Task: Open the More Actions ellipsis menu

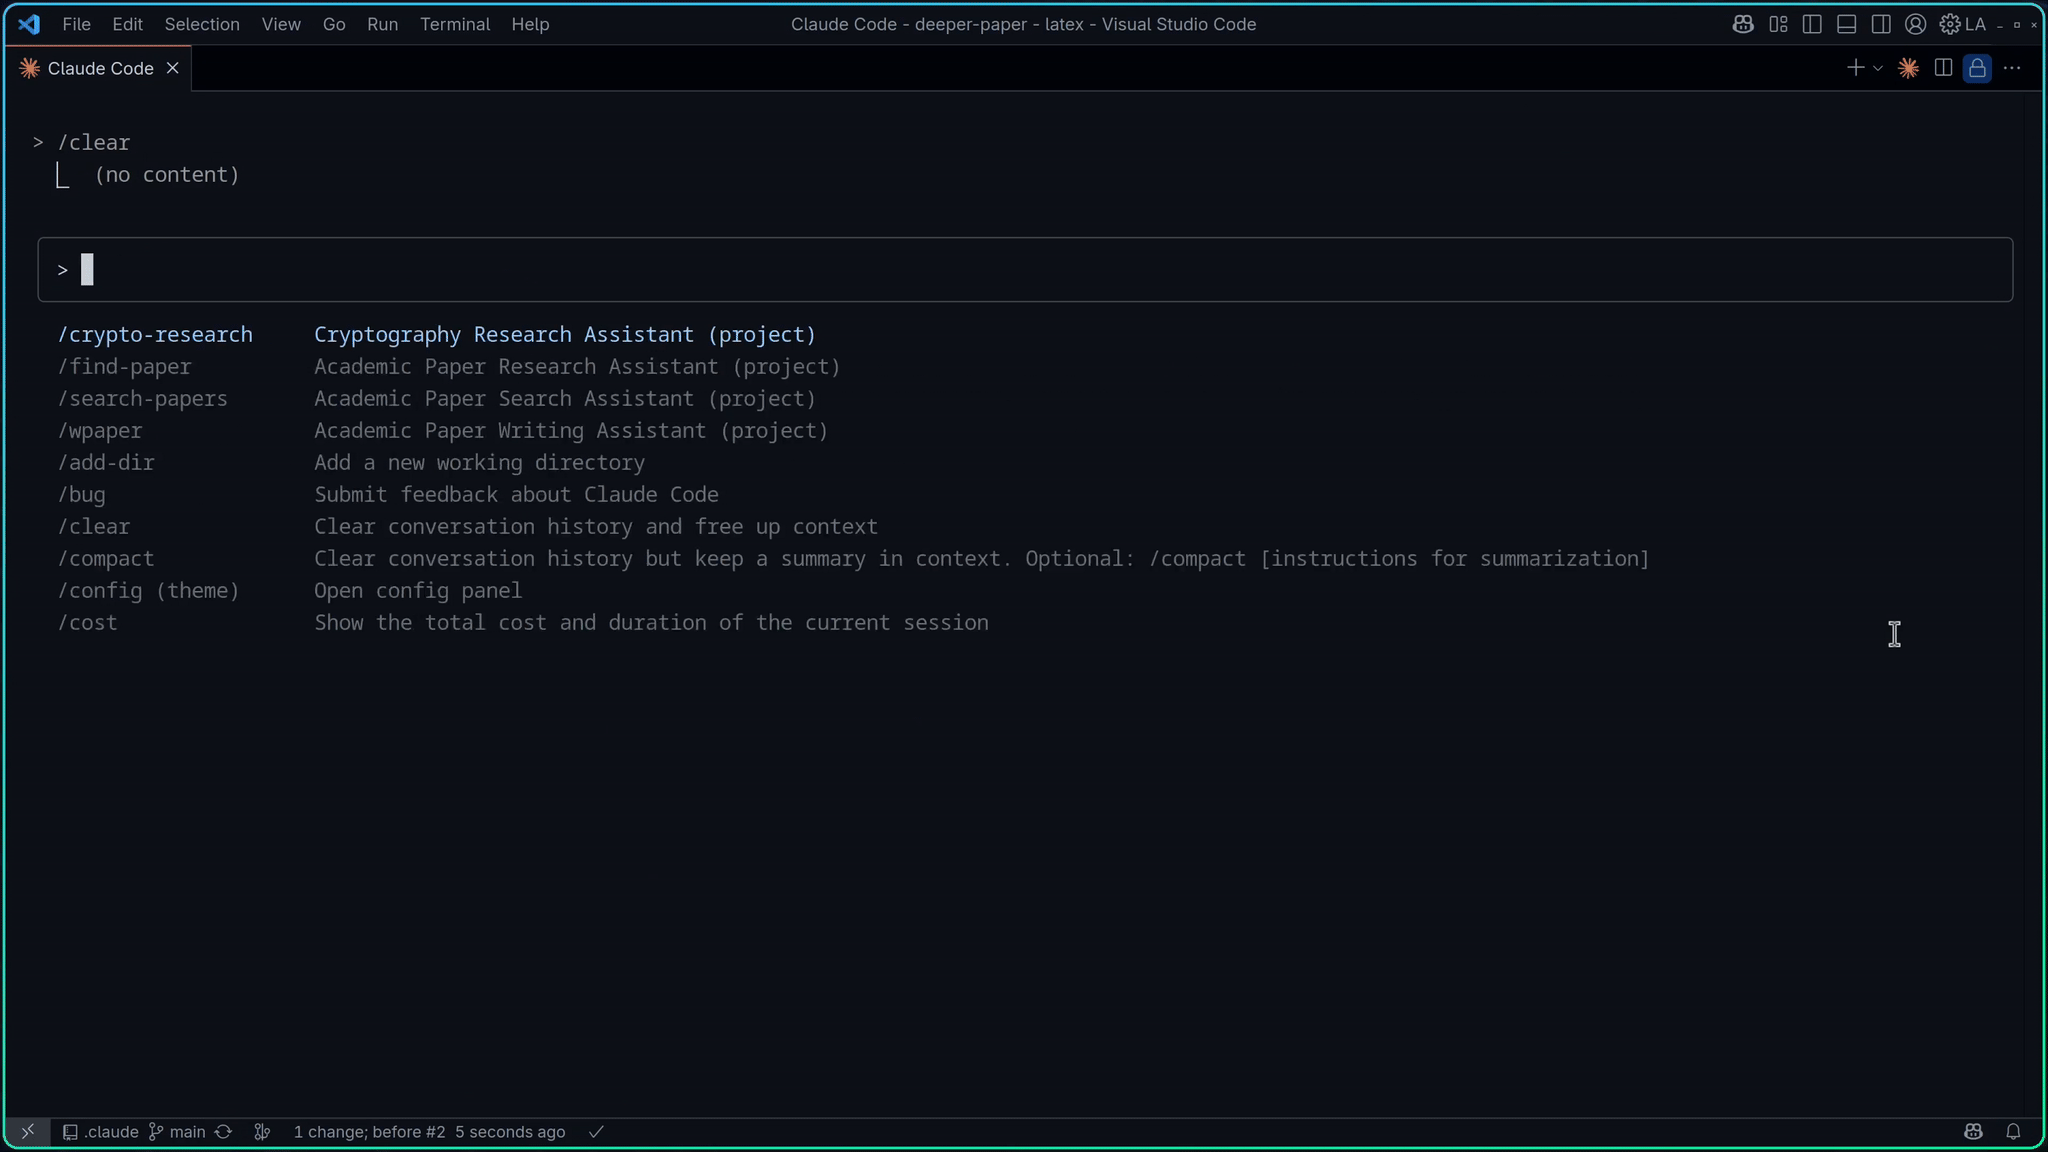Action: [x=2012, y=68]
